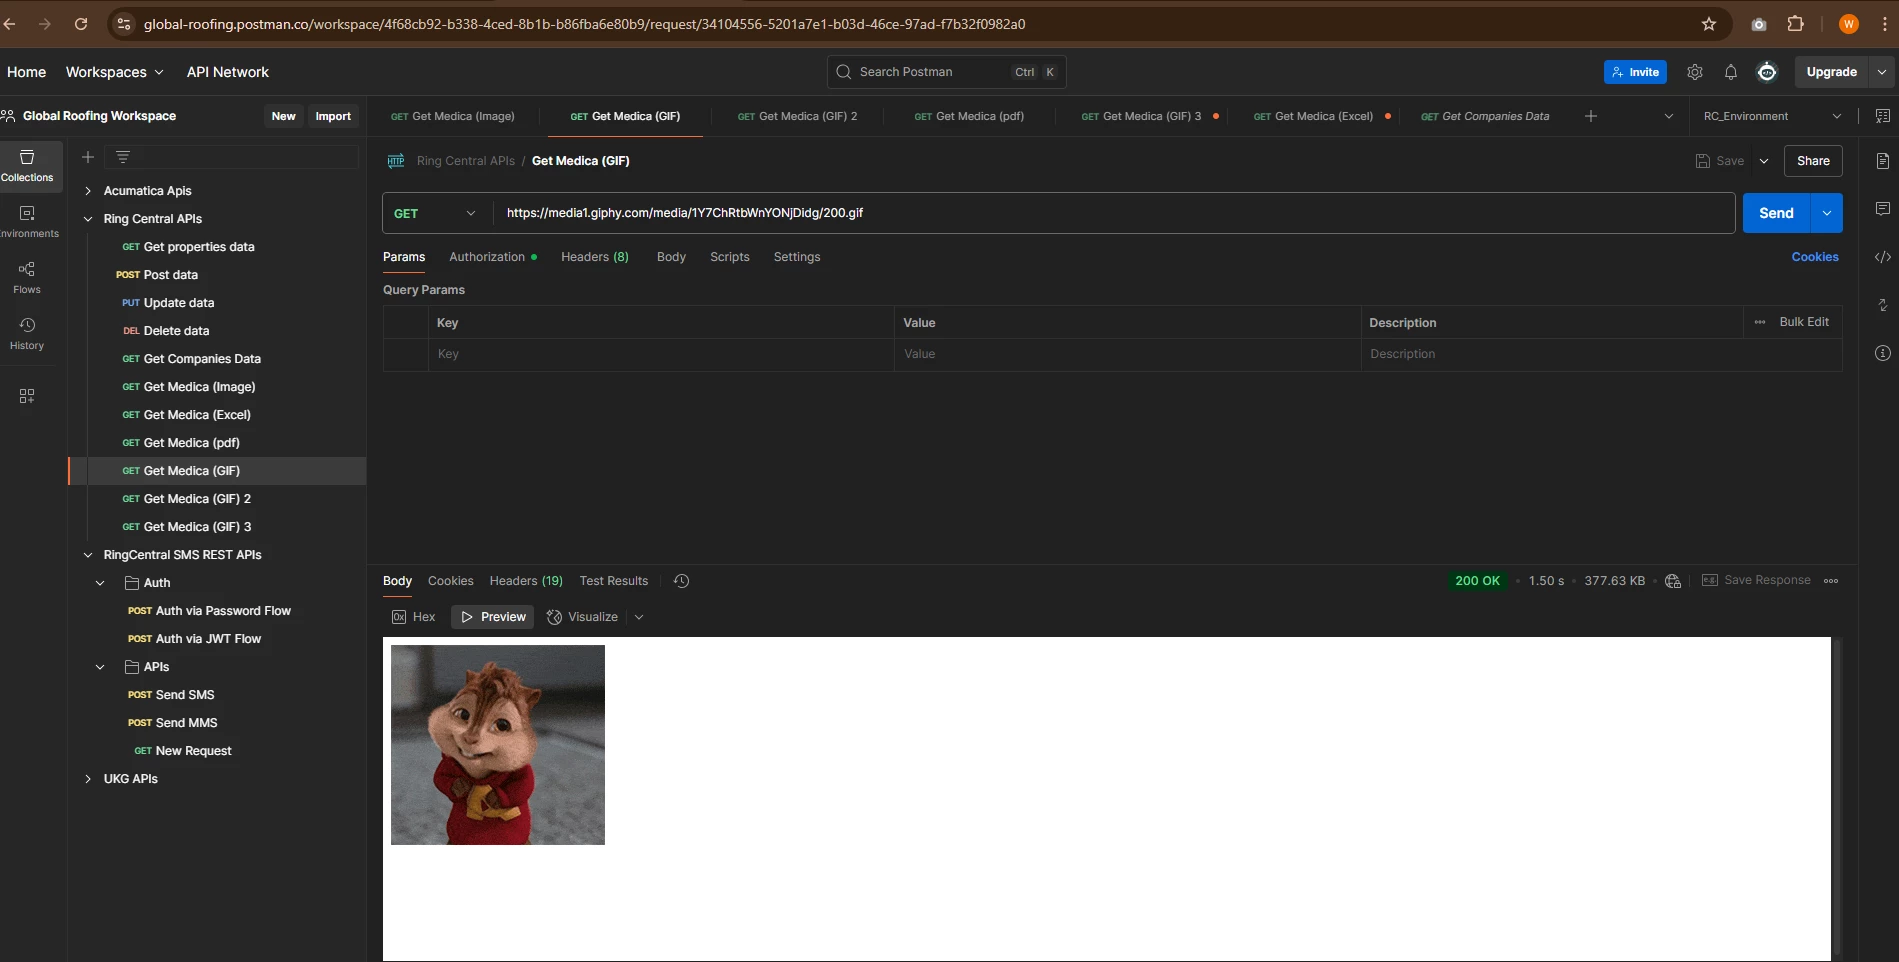Select the Hex response view
Image resolution: width=1899 pixels, height=962 pixels.
click(x=414, y=617)
